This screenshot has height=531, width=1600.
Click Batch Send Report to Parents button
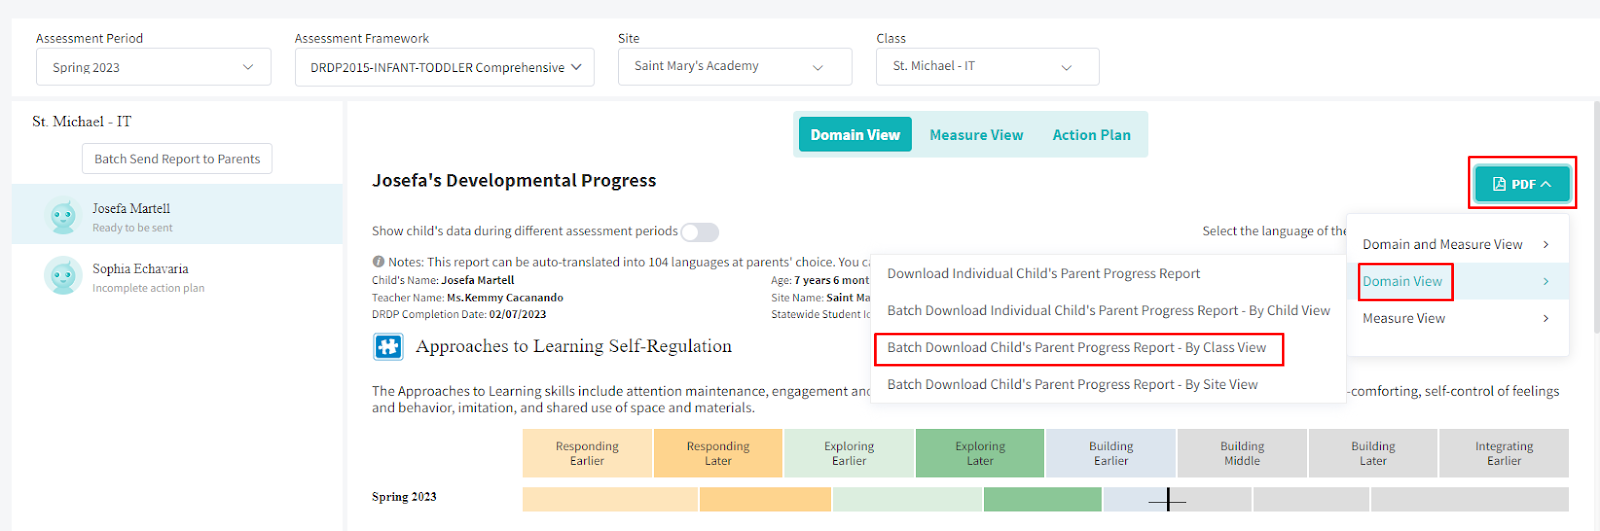point(177,159)
